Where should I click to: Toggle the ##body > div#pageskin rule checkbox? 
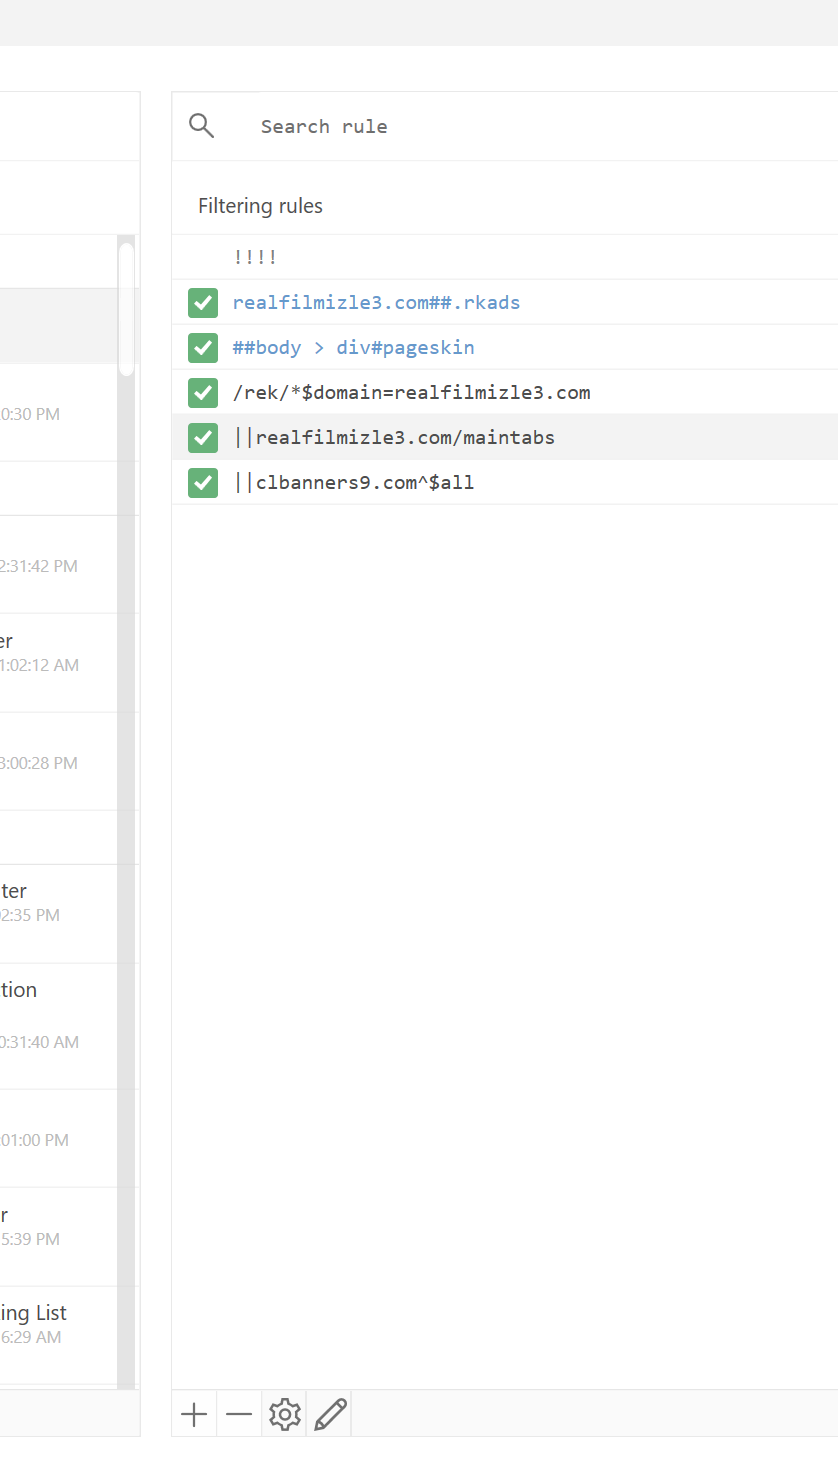(202, 347)
